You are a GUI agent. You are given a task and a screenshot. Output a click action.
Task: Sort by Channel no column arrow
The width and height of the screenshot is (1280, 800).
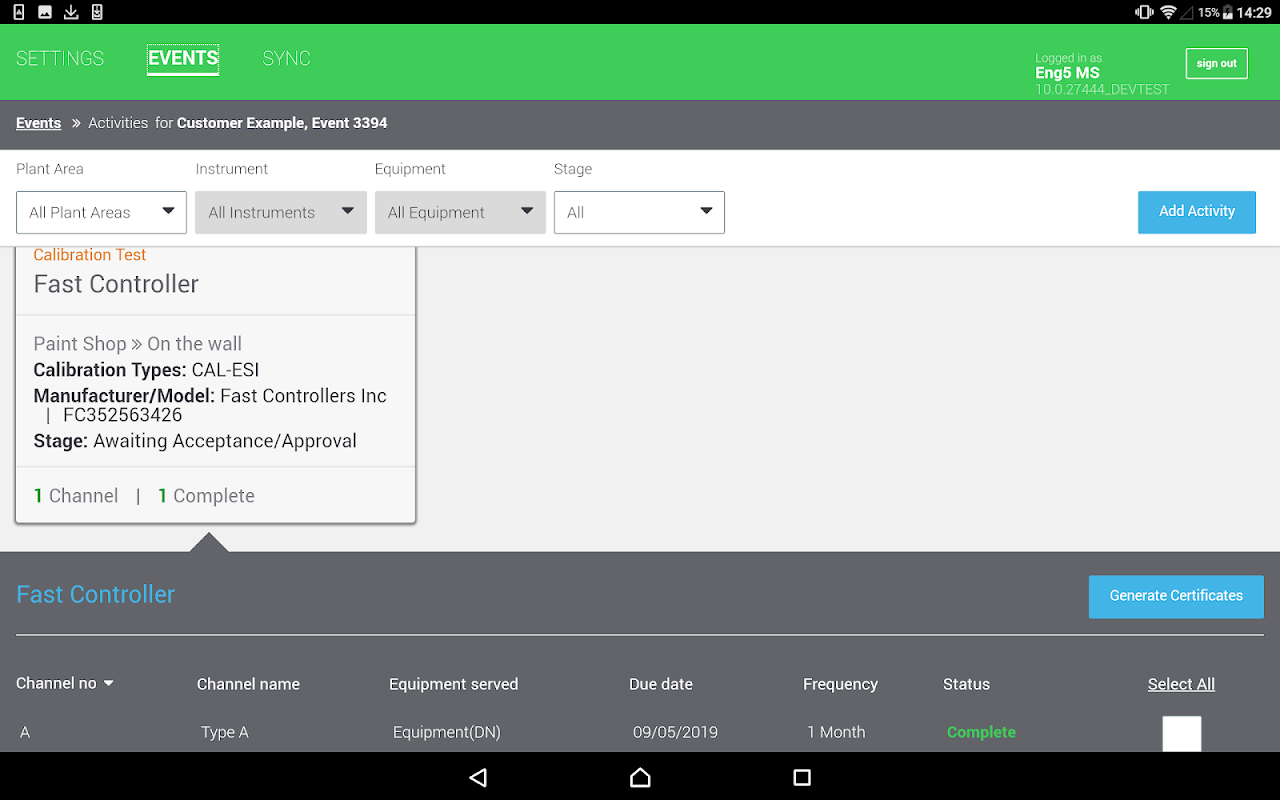point(109,684)
